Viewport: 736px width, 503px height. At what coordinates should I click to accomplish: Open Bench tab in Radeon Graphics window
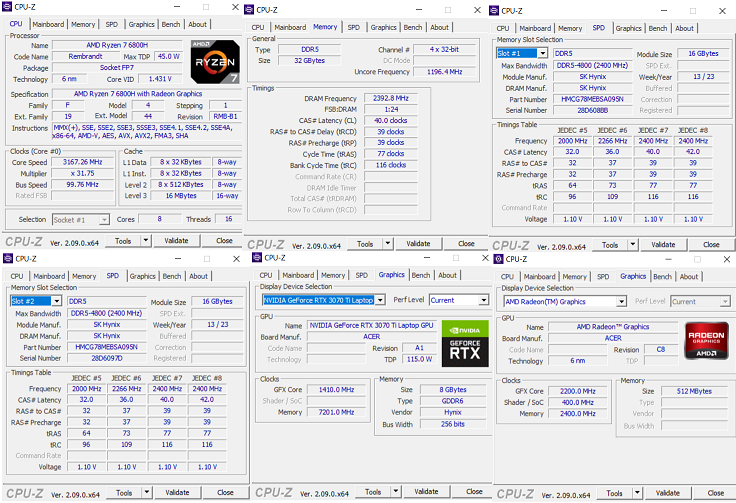[662, 276]
